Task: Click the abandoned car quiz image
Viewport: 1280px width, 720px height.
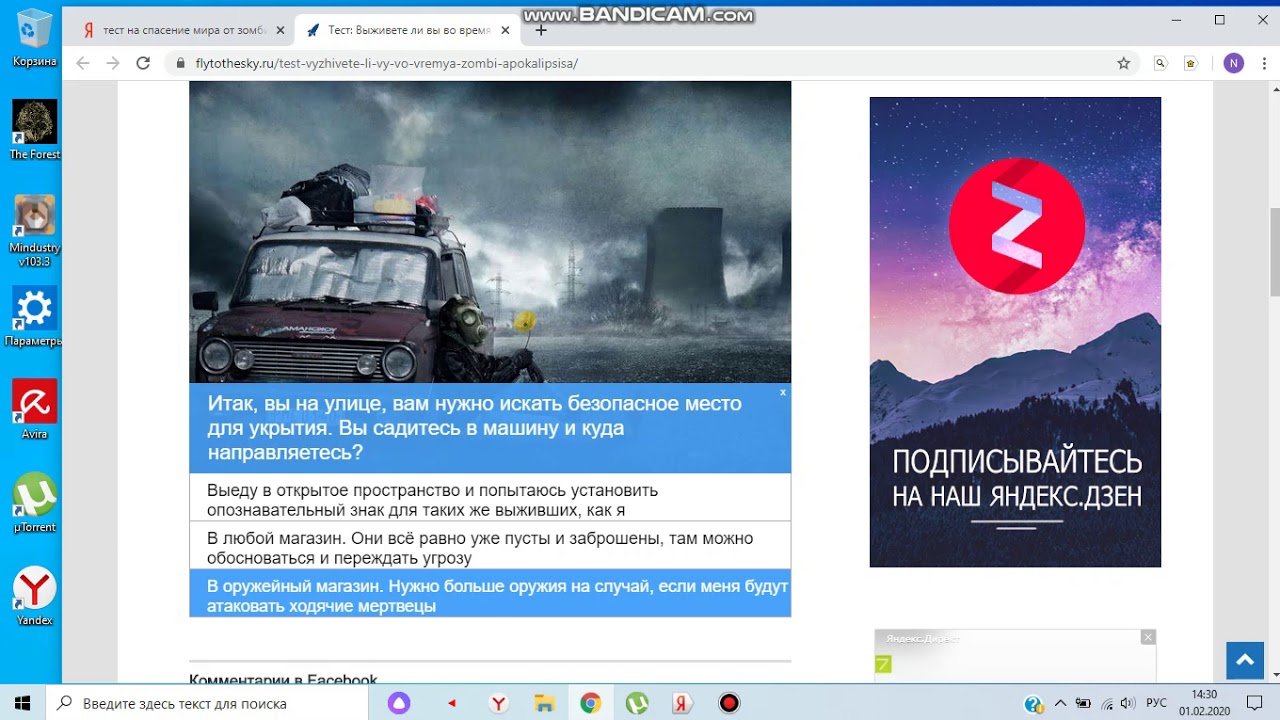Action: click(490, 232)
